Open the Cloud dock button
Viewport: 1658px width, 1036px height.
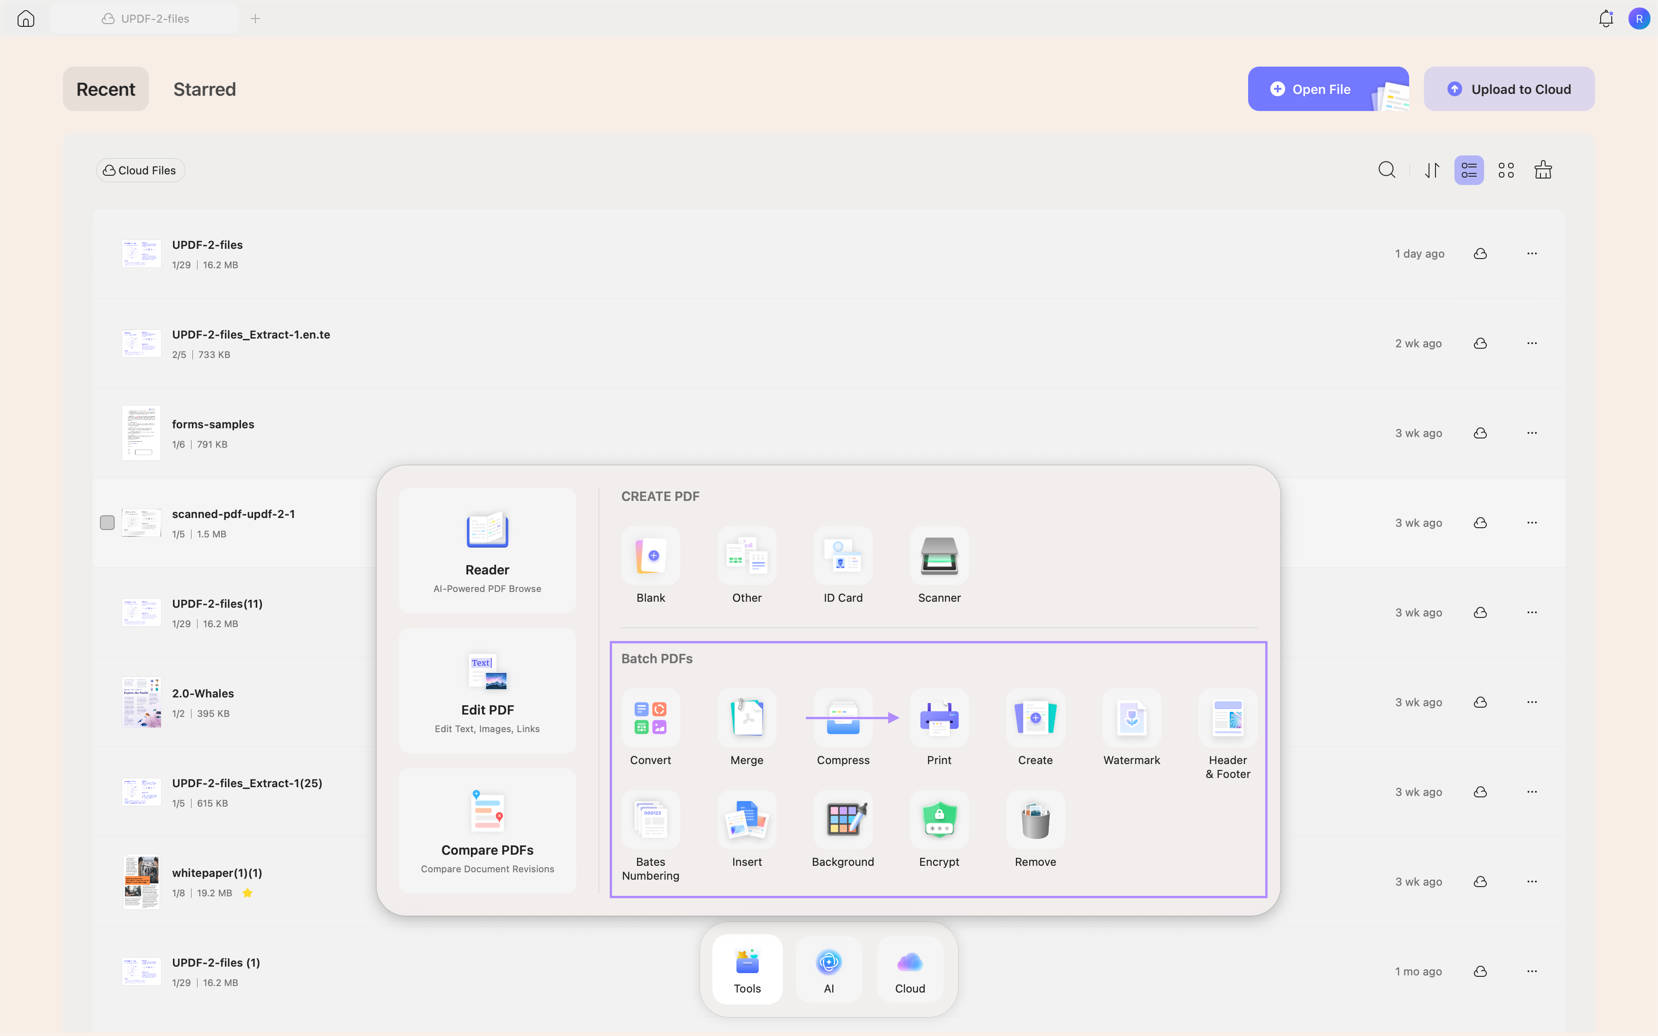[910, 969]
